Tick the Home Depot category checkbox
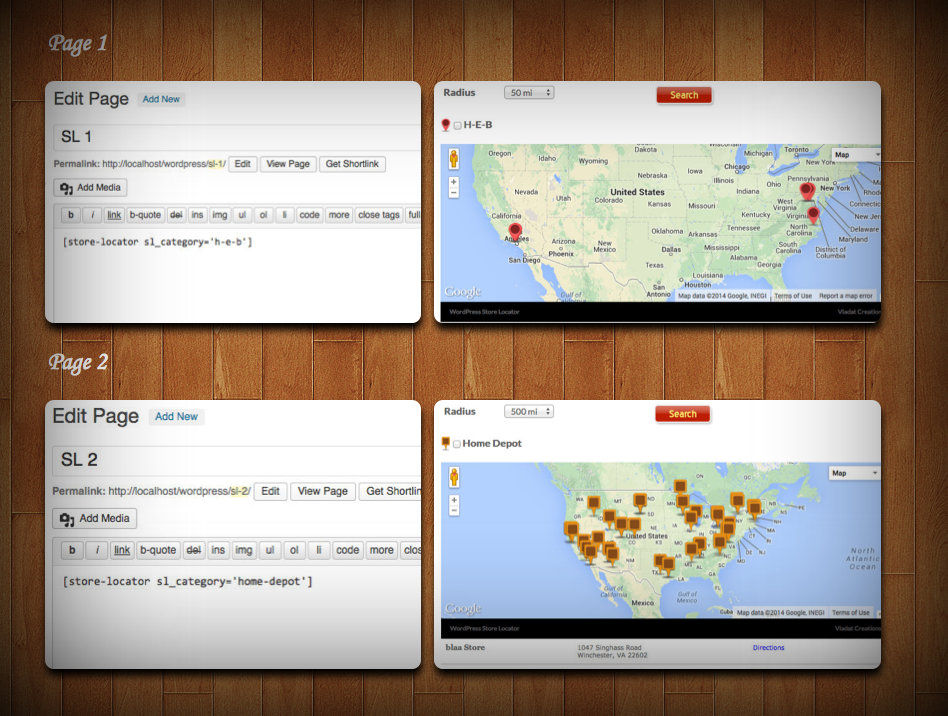The width and height of the screenshot is (948, 716). [457, 444]
